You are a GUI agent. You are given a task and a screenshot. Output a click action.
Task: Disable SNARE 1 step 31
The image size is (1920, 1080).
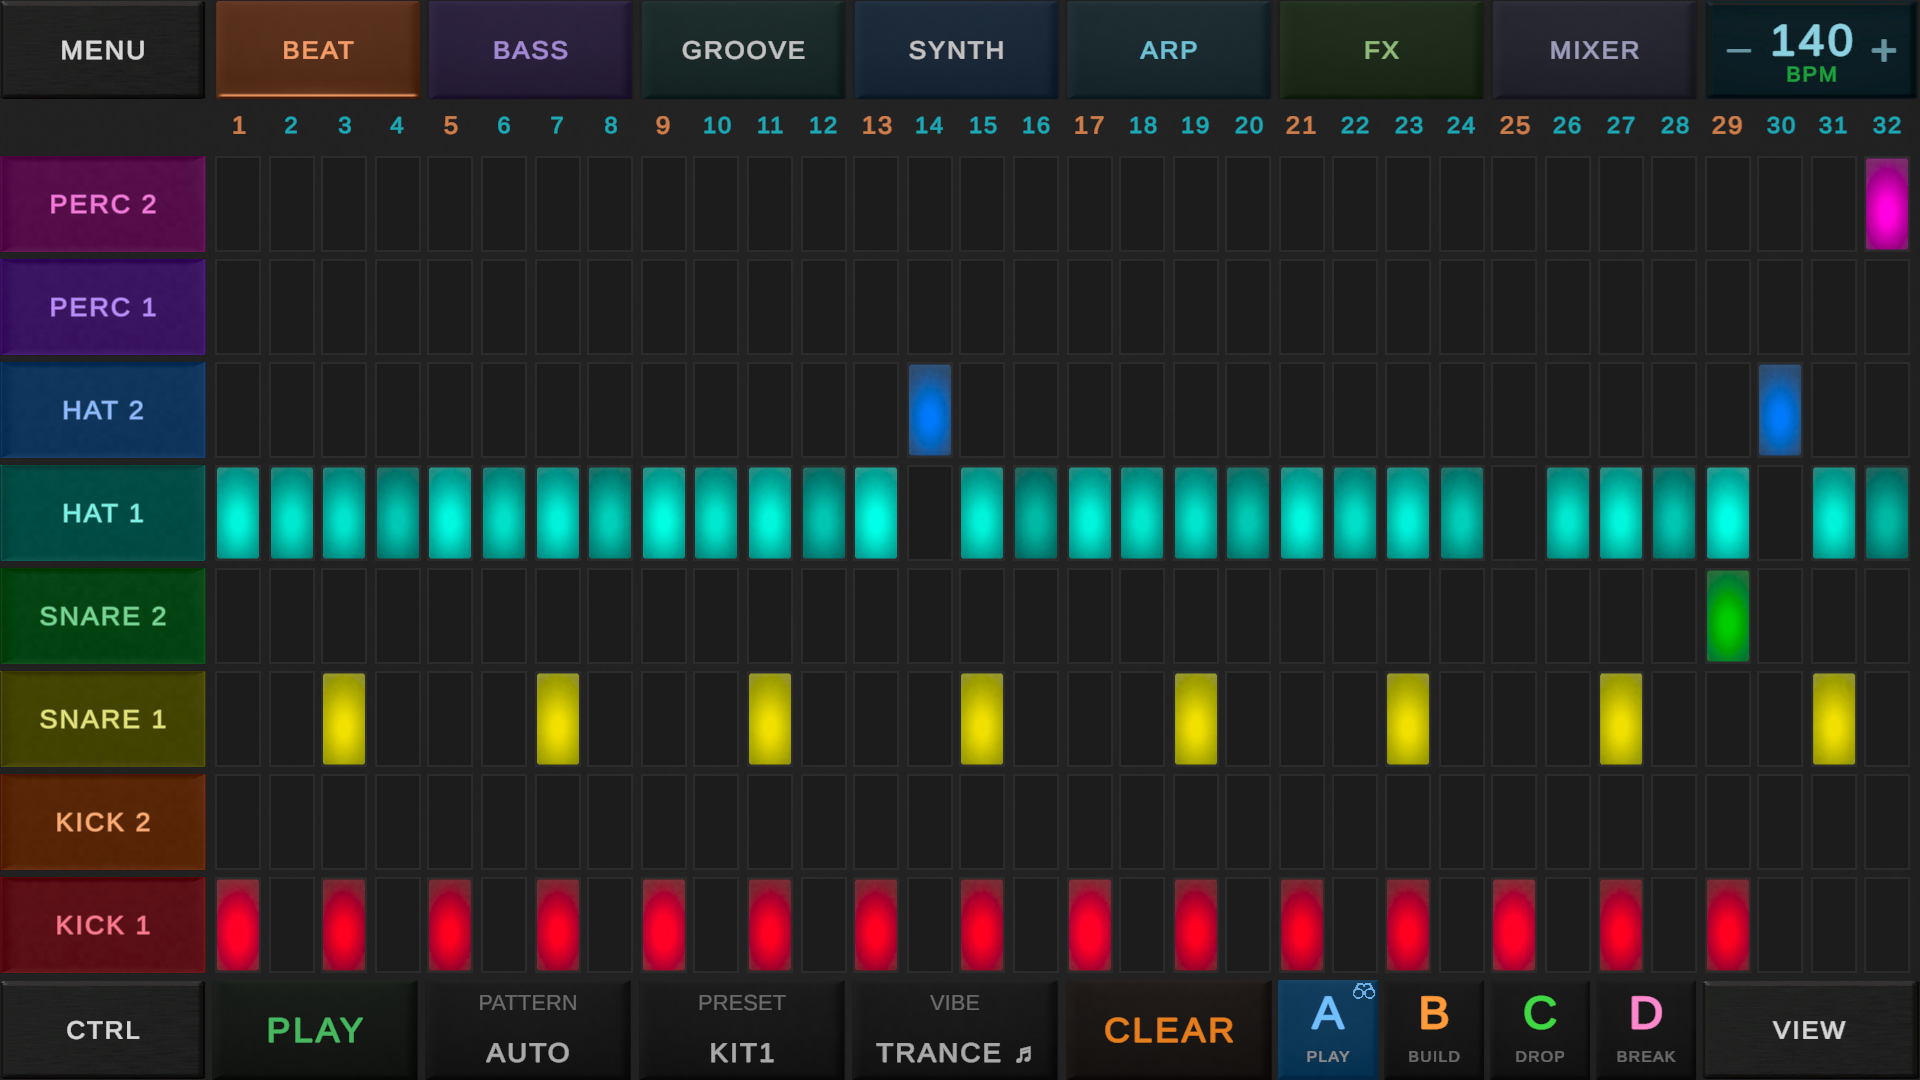[1834, 719]
